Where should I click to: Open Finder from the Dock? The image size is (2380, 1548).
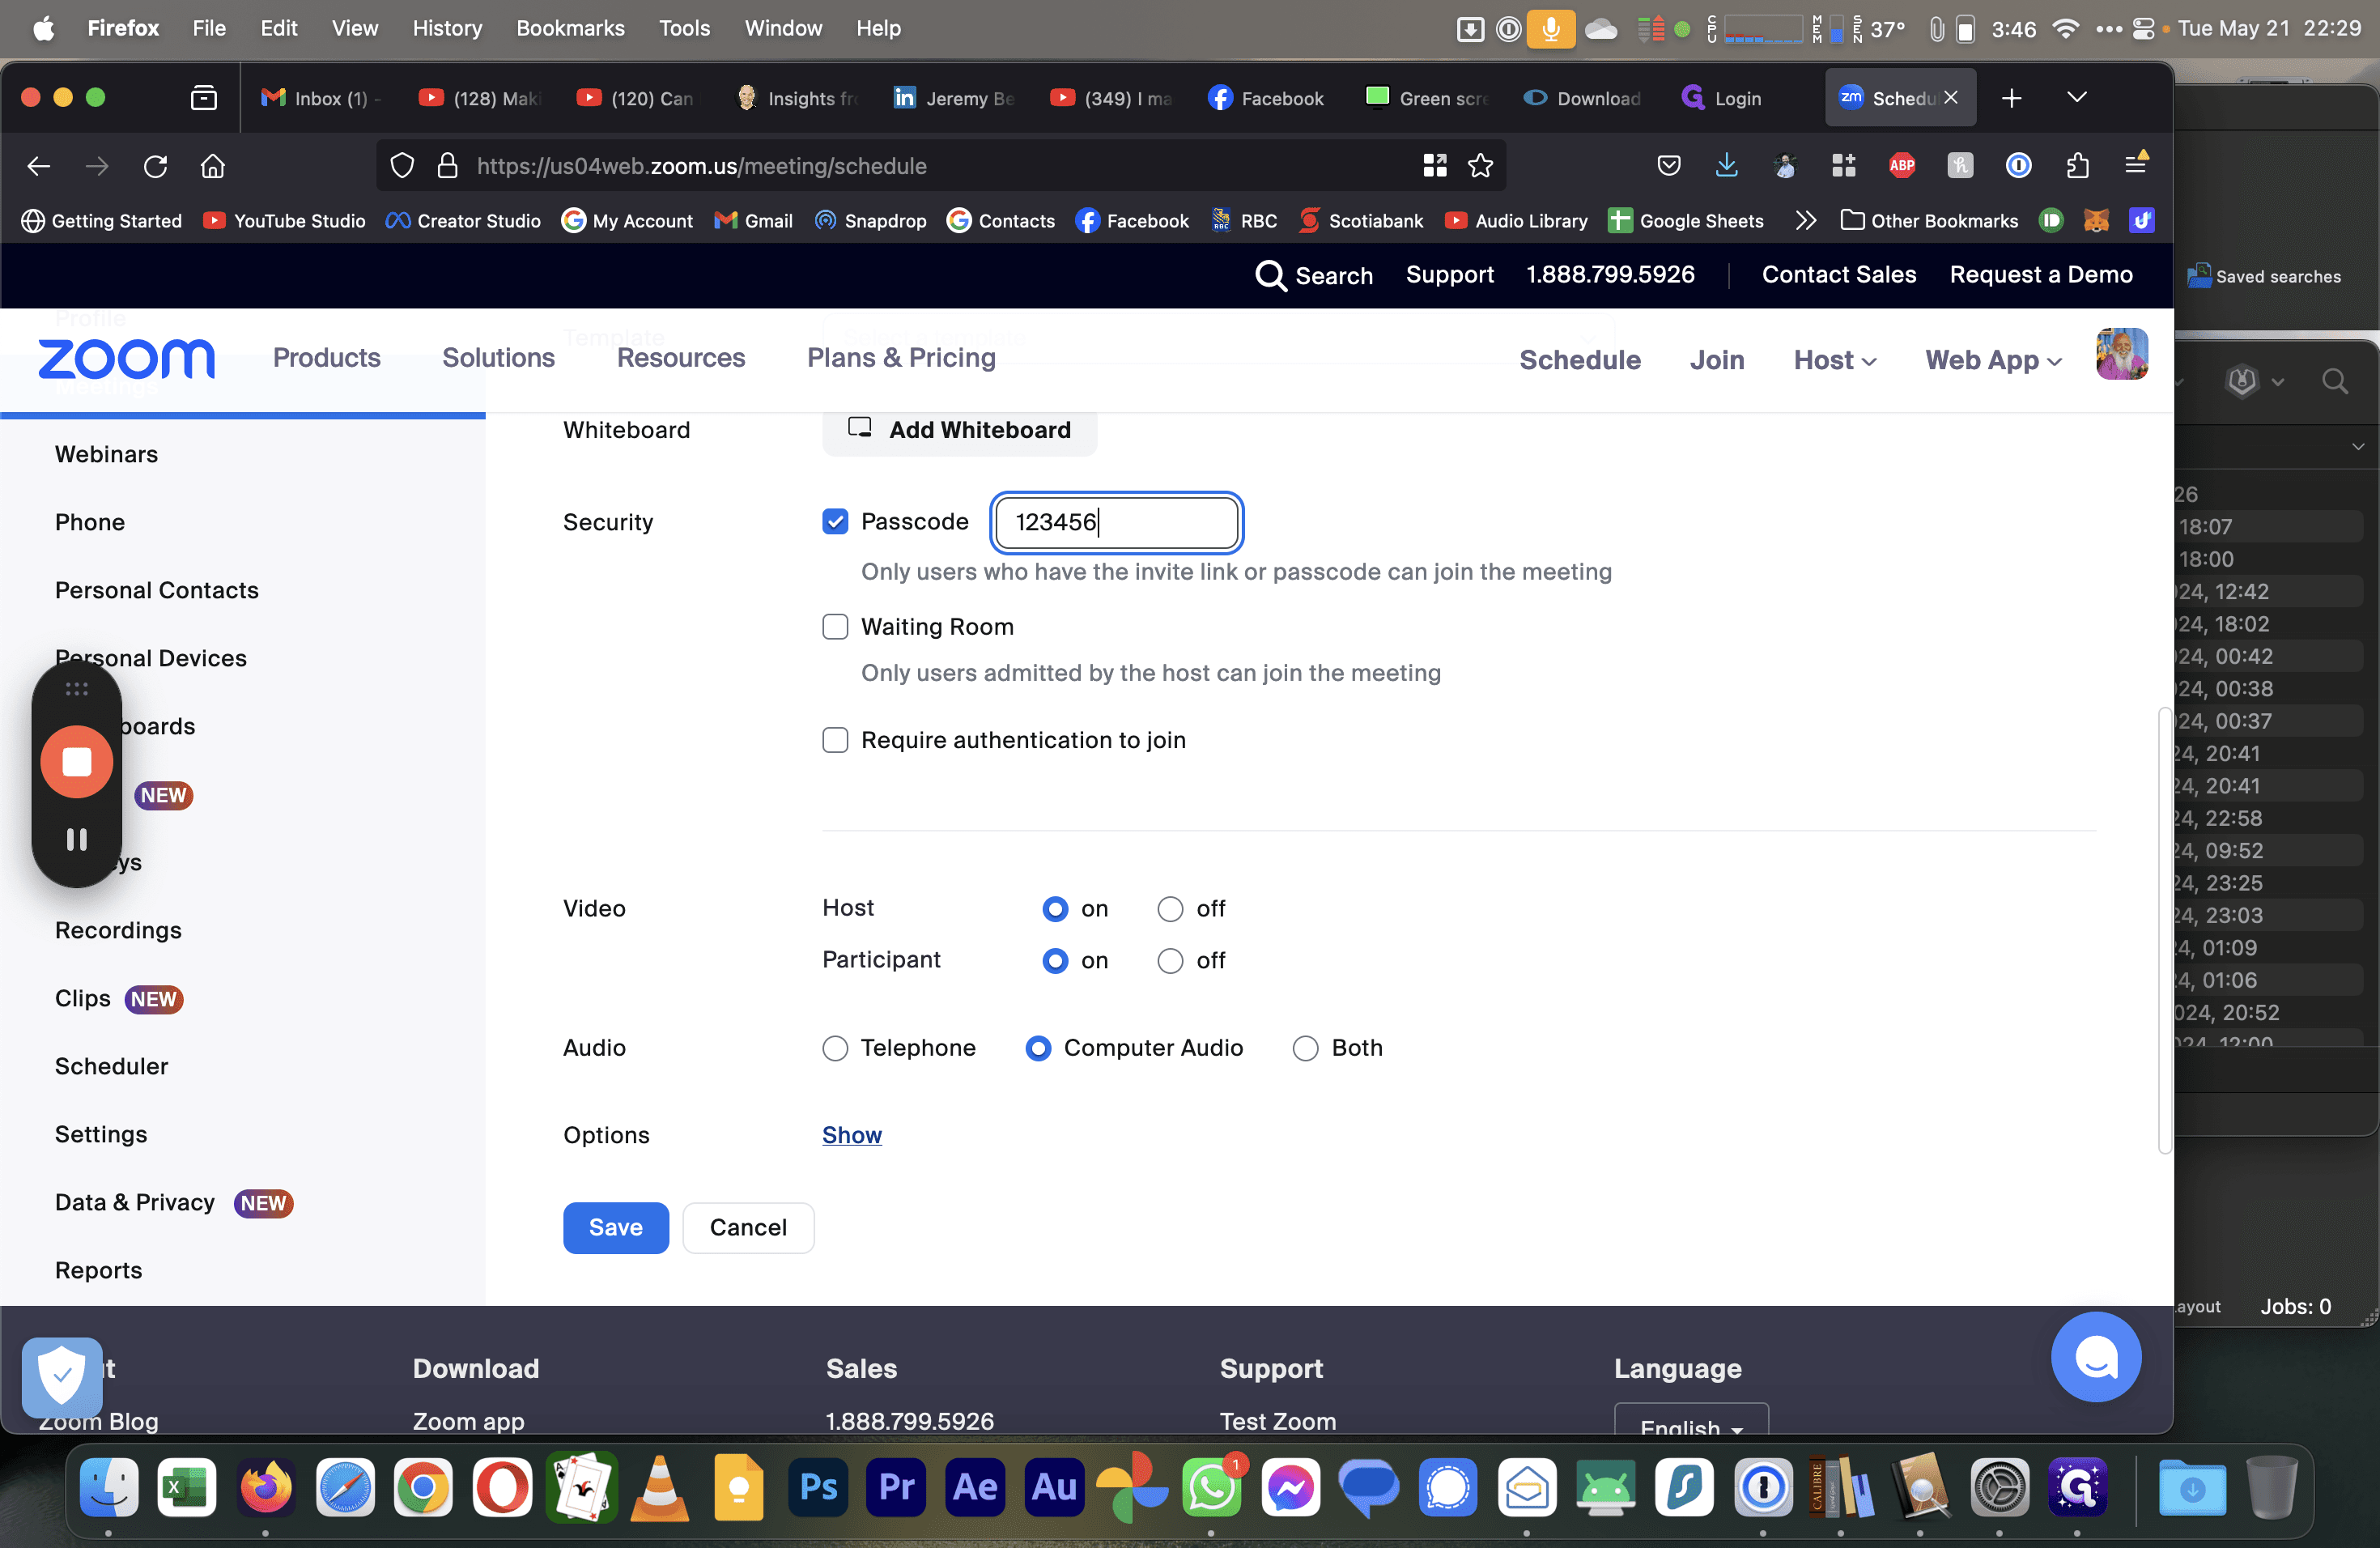tap(109, 1487)
